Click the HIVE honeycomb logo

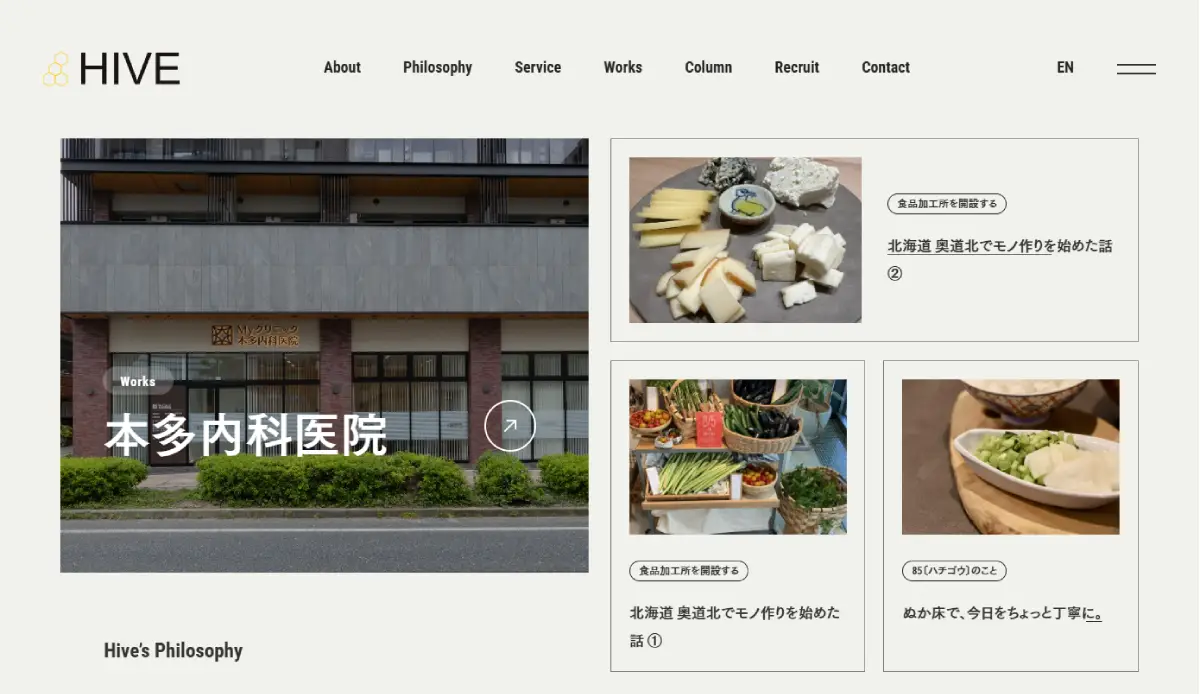pos(111,69)
